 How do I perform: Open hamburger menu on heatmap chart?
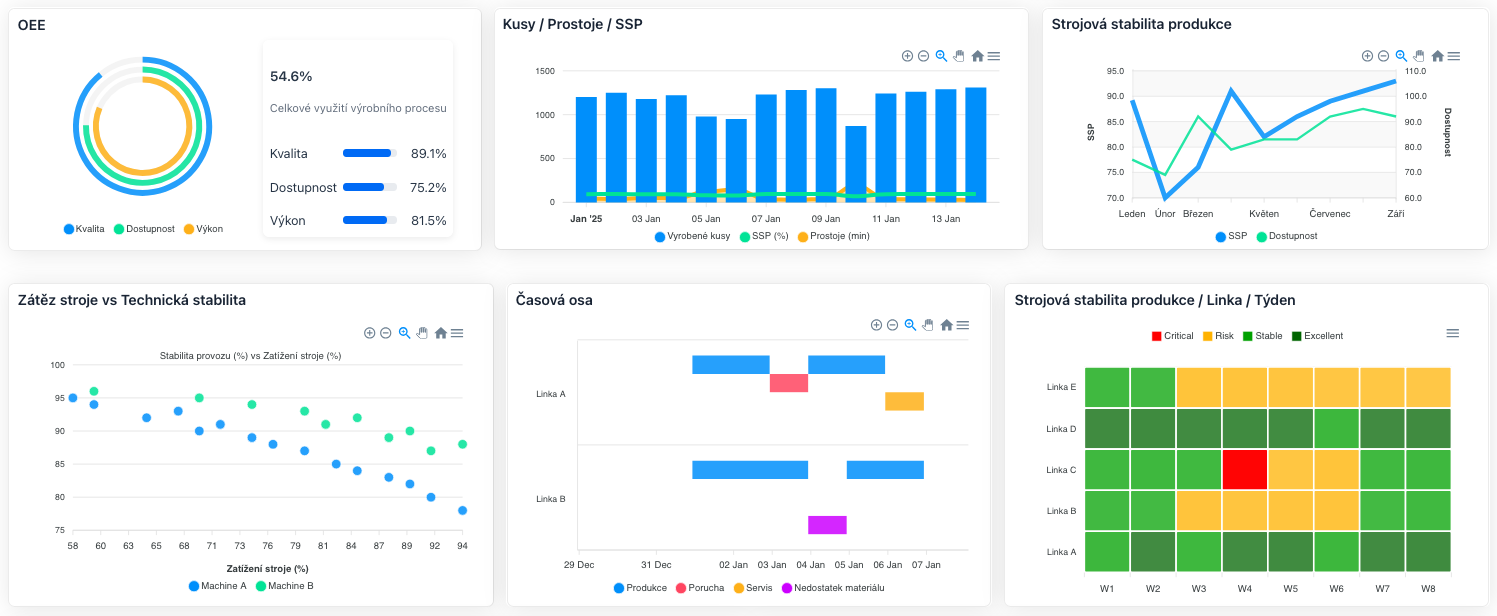coord(1453,333)
